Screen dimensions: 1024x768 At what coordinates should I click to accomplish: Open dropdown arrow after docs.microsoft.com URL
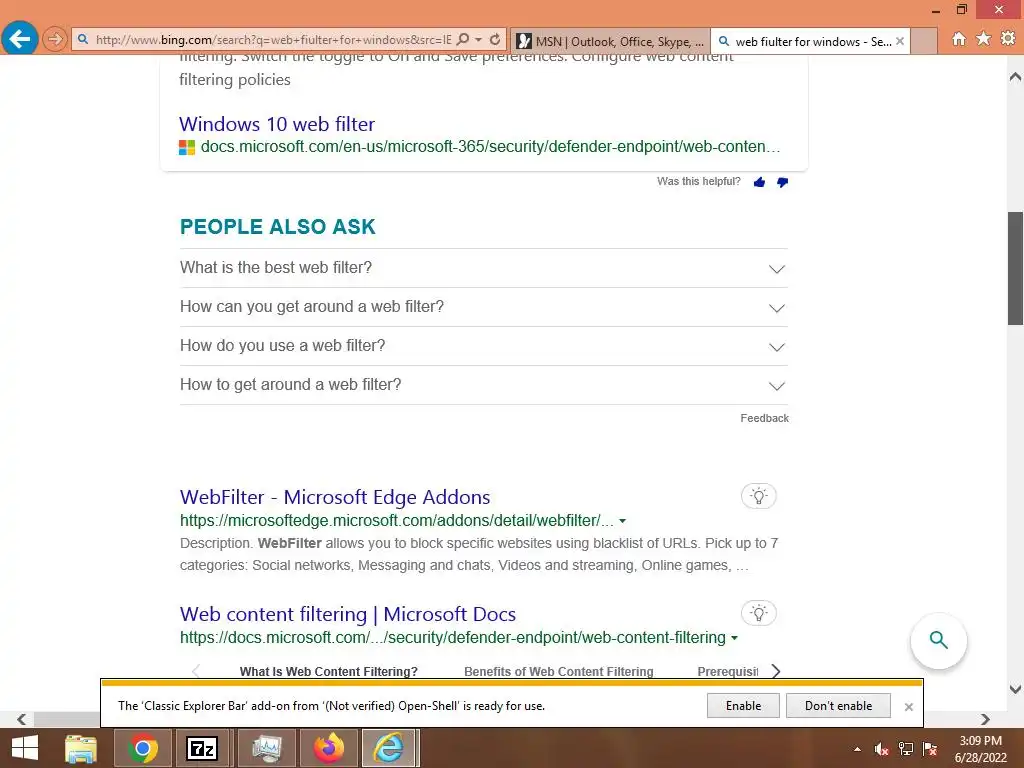click(734, 638)
